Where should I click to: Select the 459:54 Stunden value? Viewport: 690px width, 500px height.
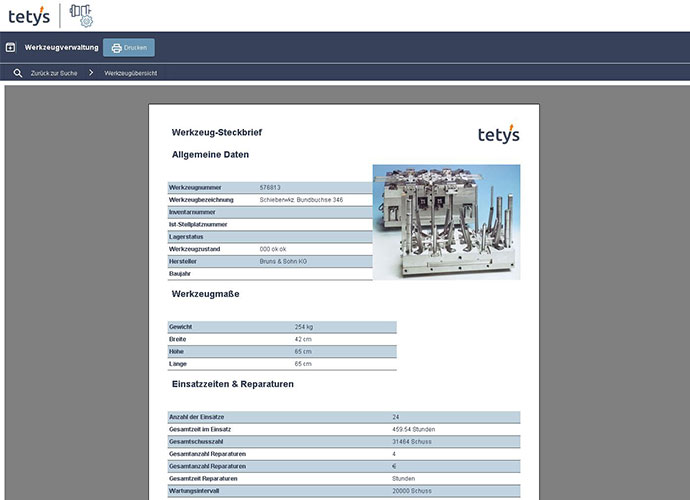click(413, 429)
